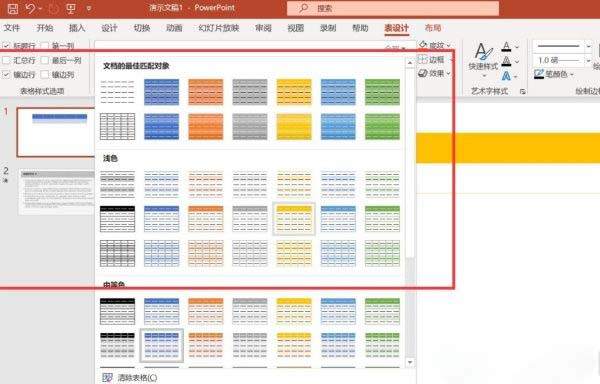600x384 pixels.
Task: Open the 1.0 磅 pen weight dropdown
Action: (589, 60)
